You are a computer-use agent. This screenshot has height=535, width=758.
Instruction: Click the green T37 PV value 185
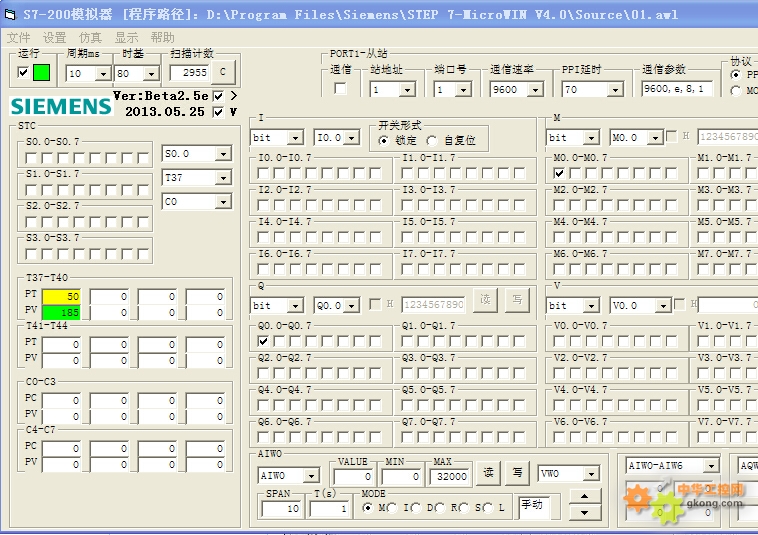pos(61,312)
